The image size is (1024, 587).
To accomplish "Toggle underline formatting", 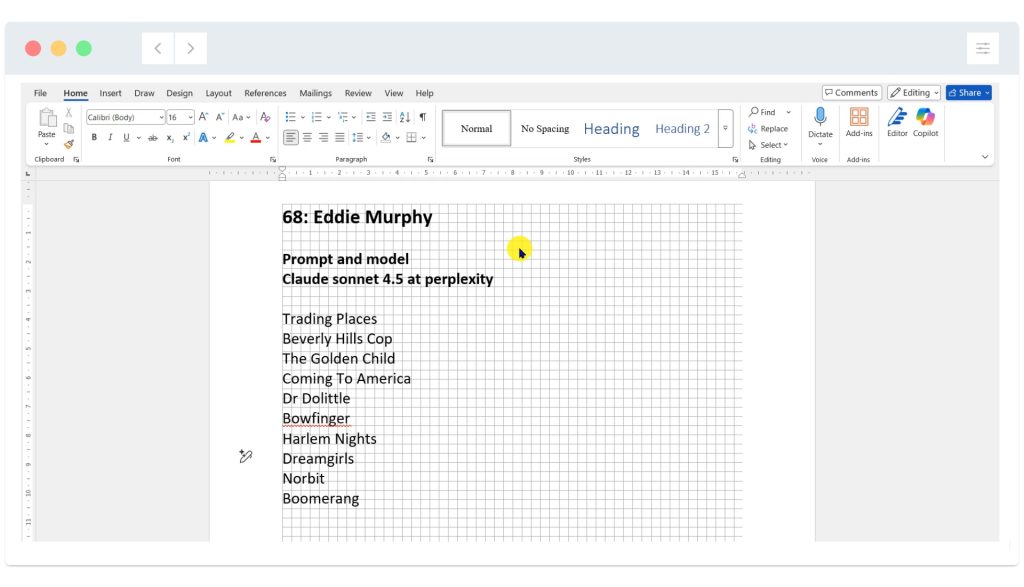I will [x=126, y=138].
